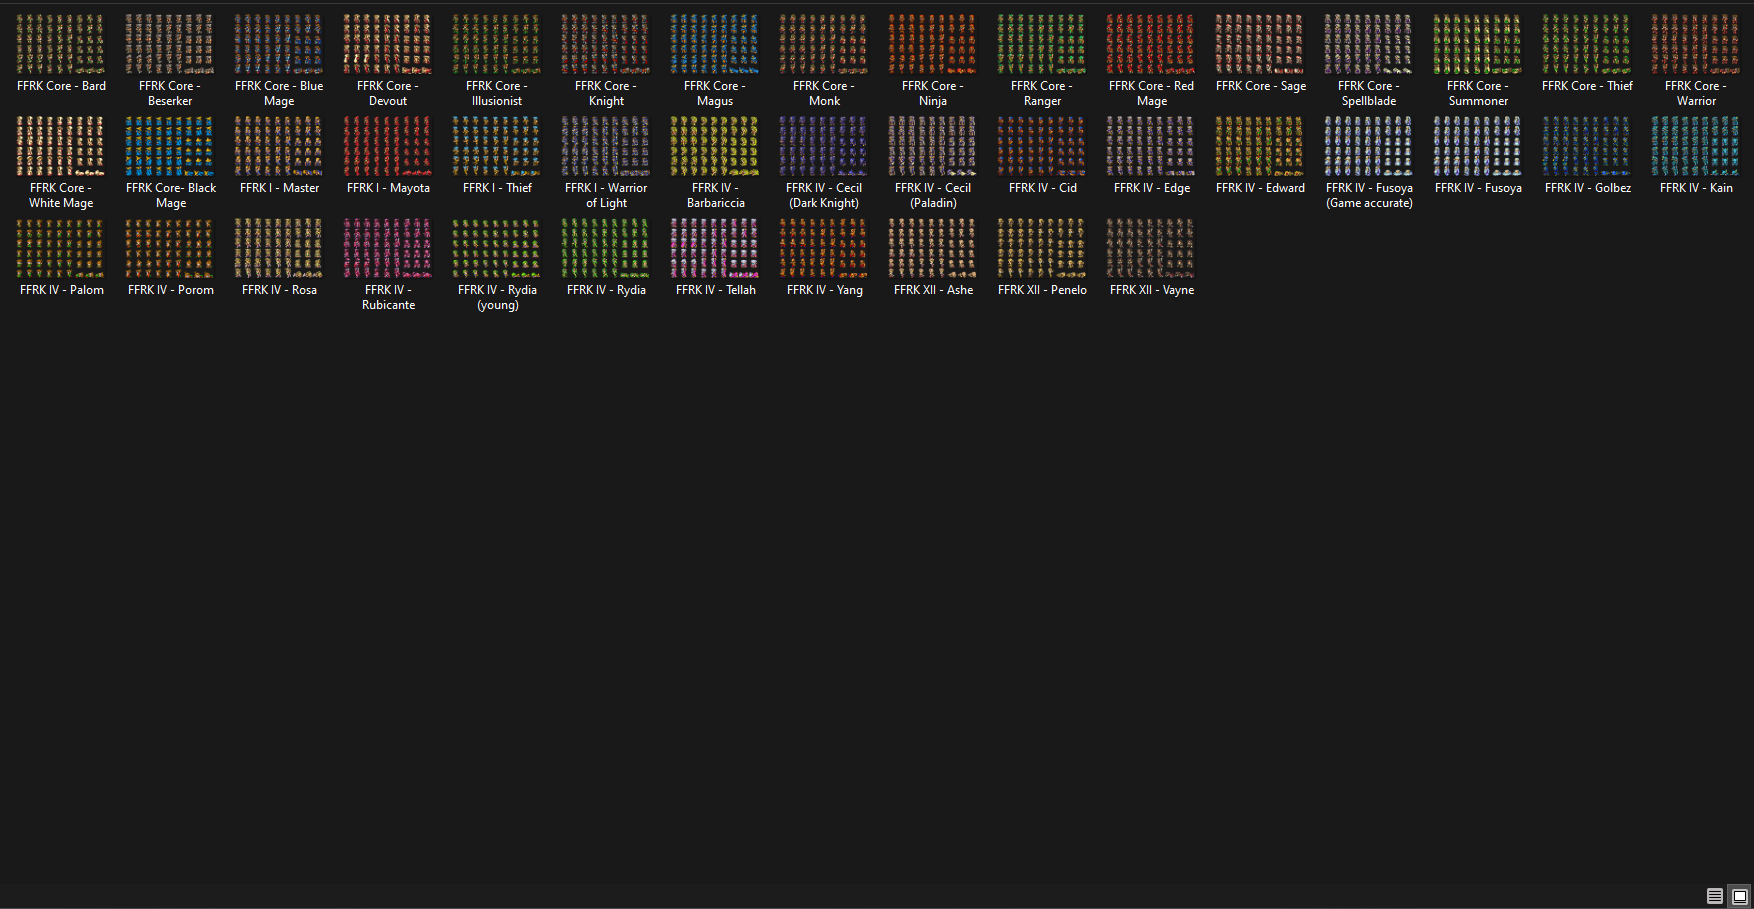Select the Fusoya (Game accurate) thumbnail
Image resolution: width=1754 pixels, height=909 pixels.
1369,146
